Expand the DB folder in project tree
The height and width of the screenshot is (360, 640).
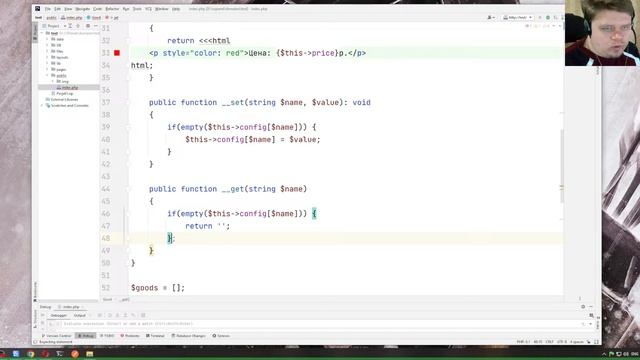coord(47,45)
